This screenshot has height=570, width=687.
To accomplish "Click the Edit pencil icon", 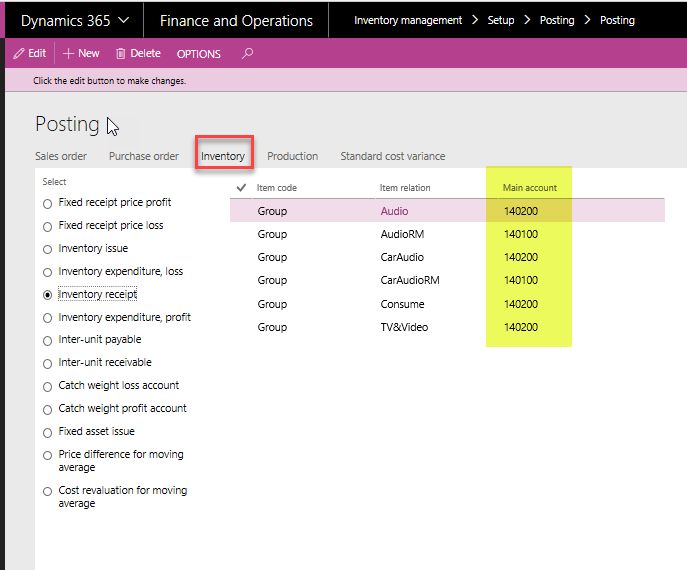I will coord(19,54).
